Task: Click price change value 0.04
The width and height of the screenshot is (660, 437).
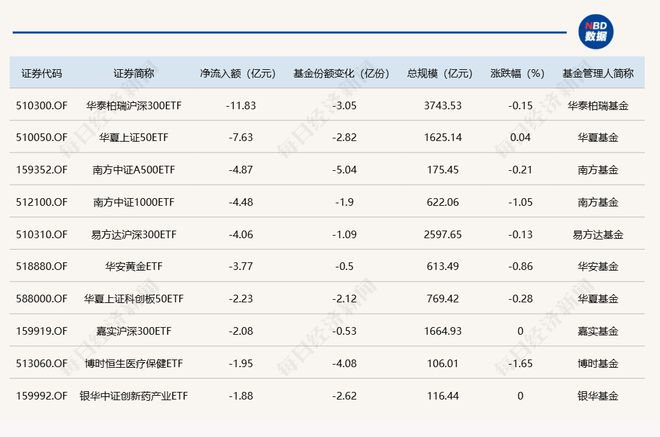Action: tap(520, 137)
